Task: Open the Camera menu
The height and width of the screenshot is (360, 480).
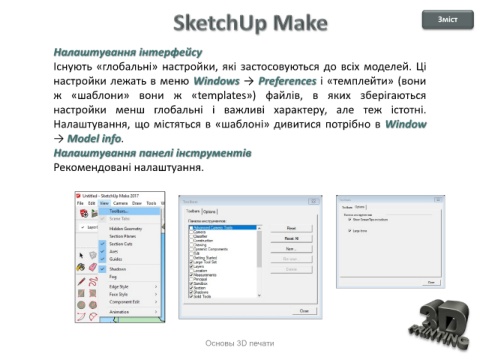Action: (120, 203)
